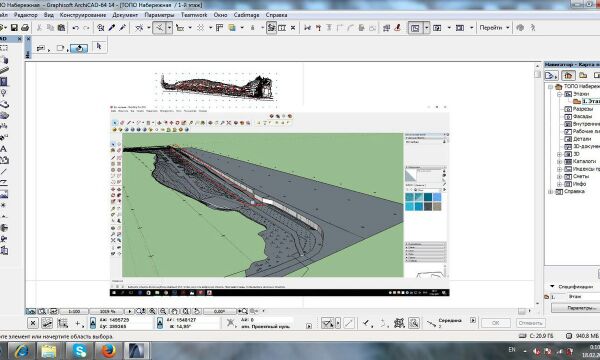Toggle the guide lines toolbar button

159,28
